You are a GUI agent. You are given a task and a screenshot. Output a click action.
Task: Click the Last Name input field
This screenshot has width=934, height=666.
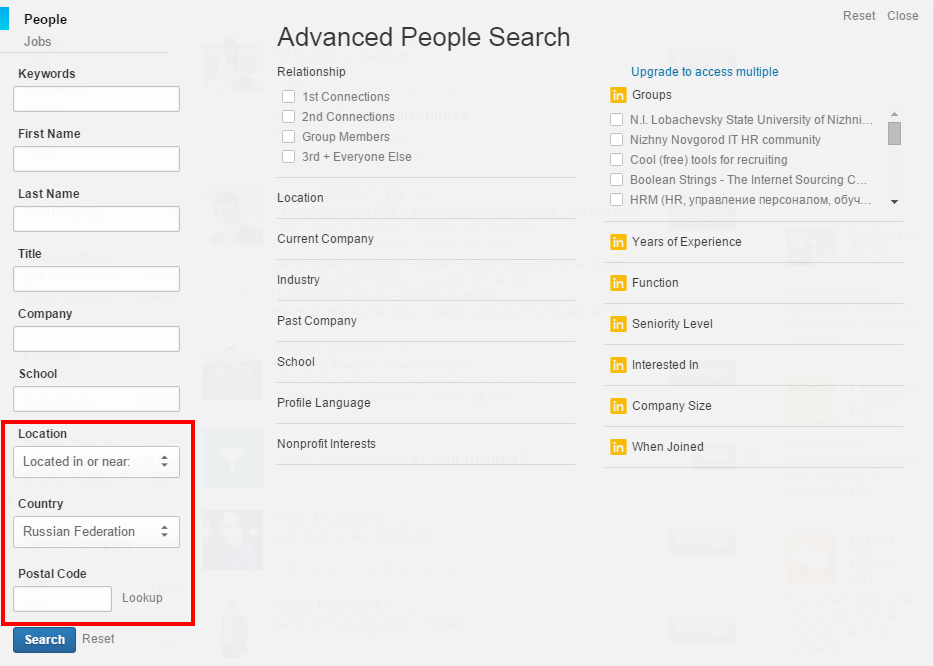[x=96, y=219]
